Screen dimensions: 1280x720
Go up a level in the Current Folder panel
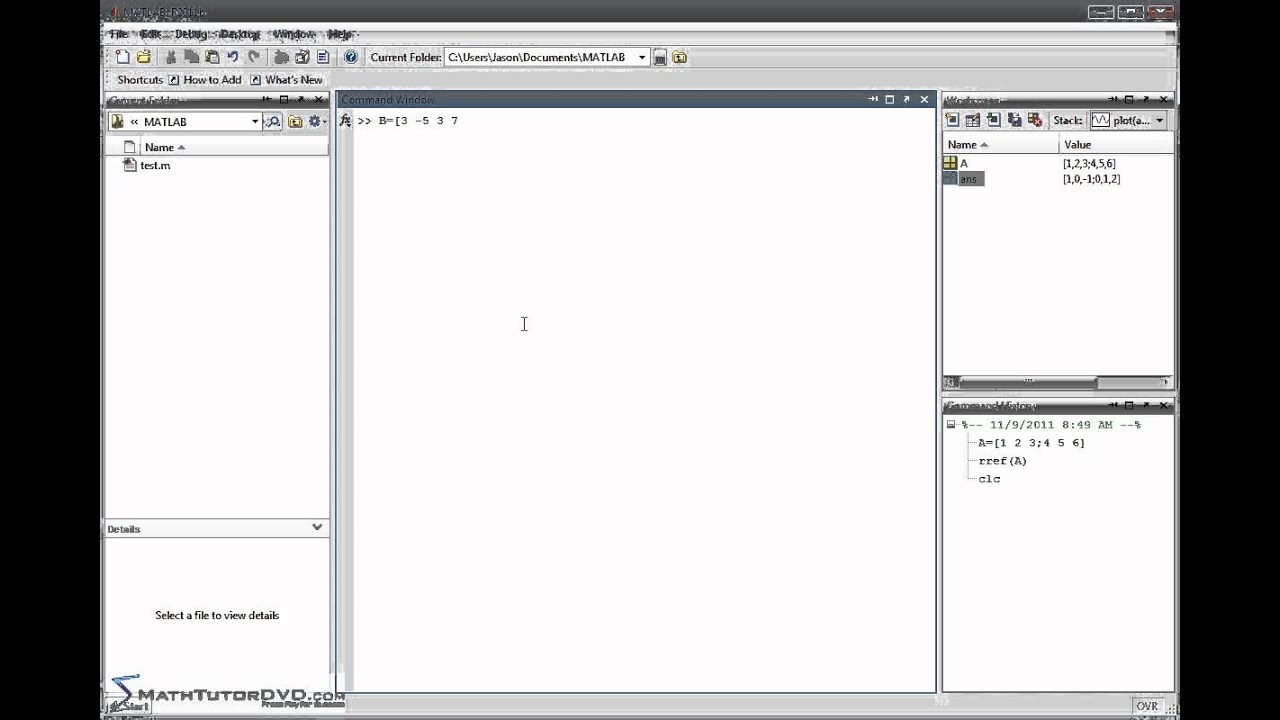(295, 122)
